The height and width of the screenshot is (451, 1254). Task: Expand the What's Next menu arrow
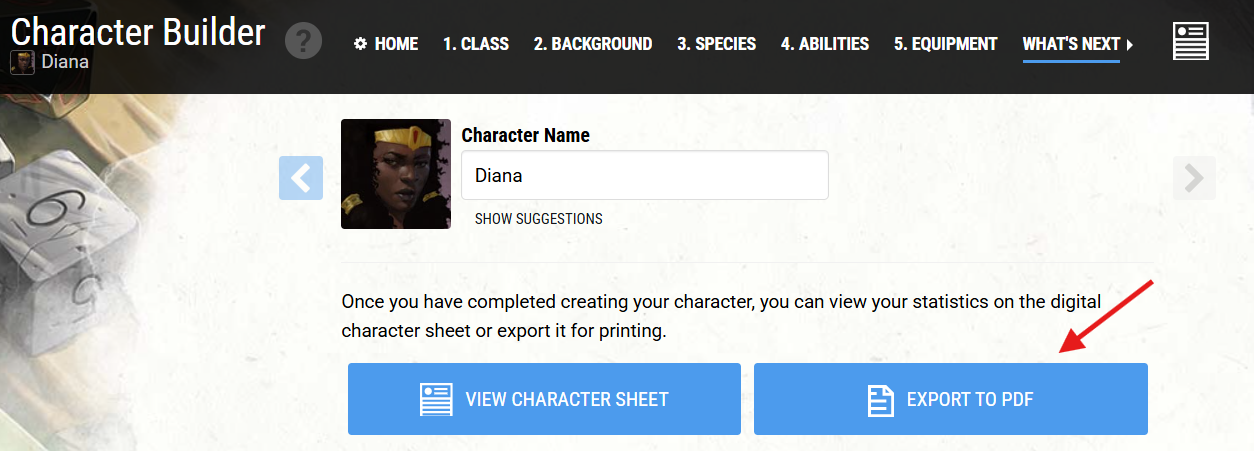1130,44
